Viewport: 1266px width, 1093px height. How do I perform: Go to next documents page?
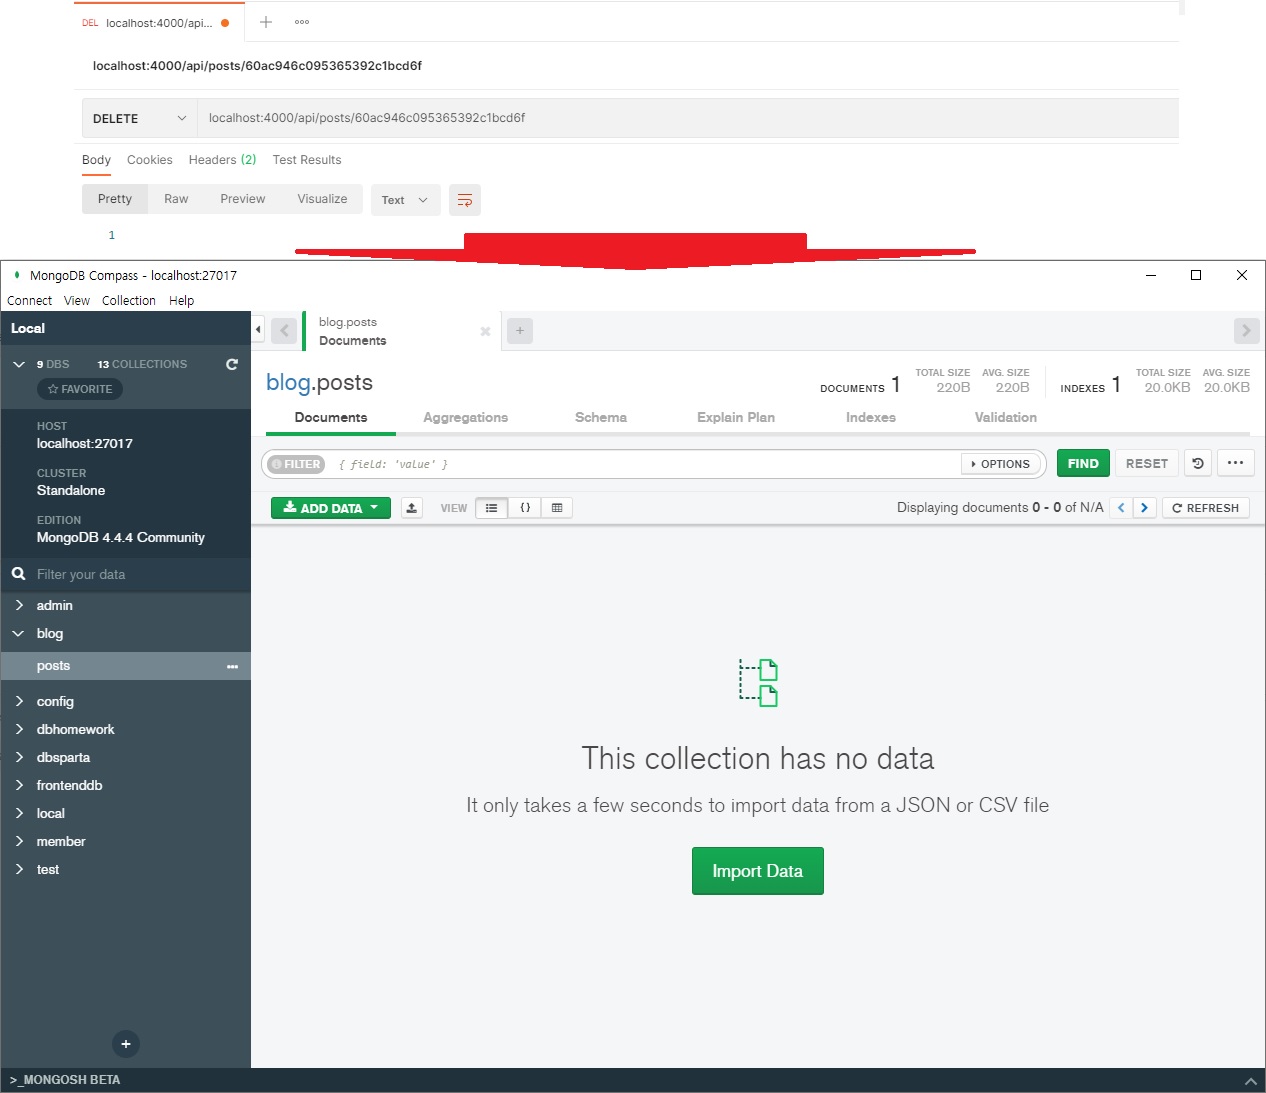tap(1145, 508)
